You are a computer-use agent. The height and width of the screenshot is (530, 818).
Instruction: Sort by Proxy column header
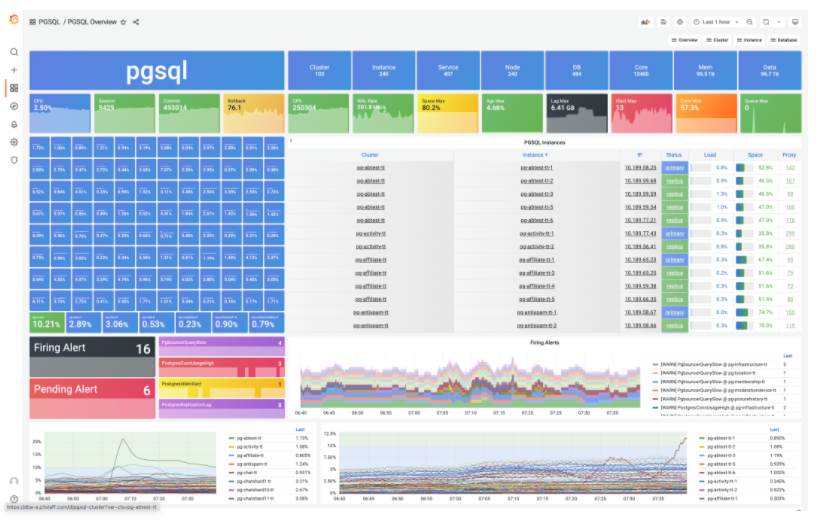pos(789,155)
